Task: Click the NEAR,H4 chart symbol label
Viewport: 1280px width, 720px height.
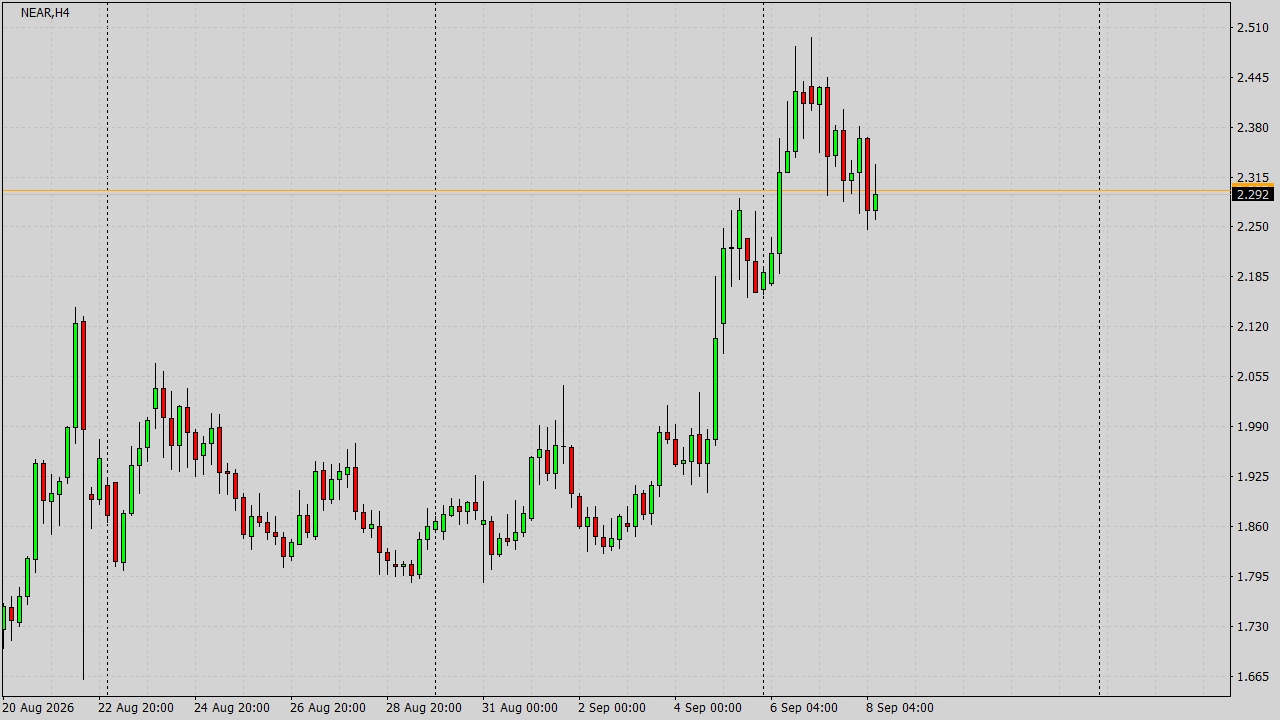Action: (45, 13)
